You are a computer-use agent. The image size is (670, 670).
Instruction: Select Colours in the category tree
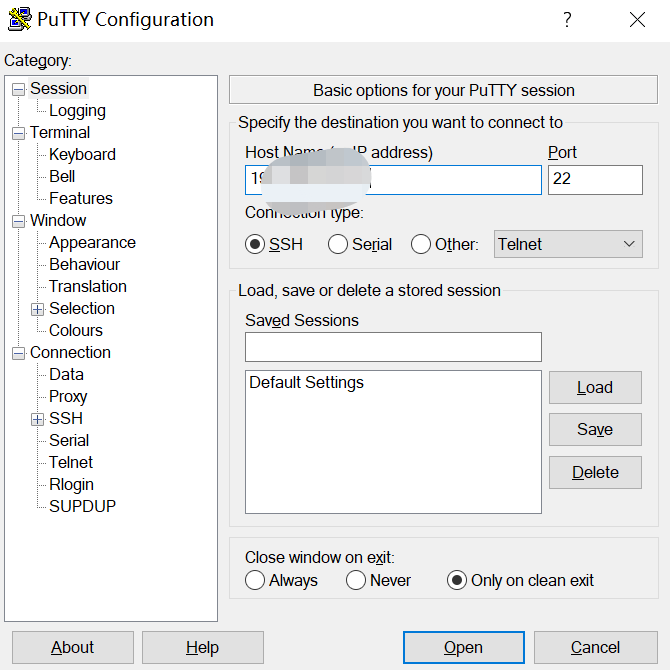(x=76, y=330)
